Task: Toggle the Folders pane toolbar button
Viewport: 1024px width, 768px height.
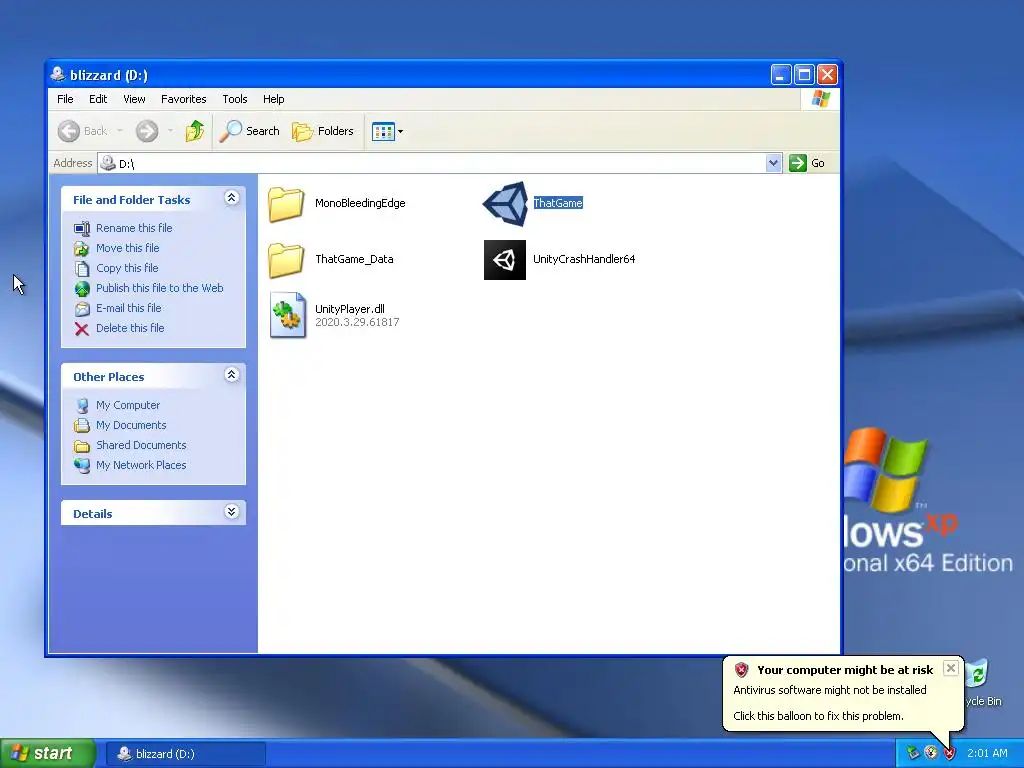Action: [x=323, y=131]
